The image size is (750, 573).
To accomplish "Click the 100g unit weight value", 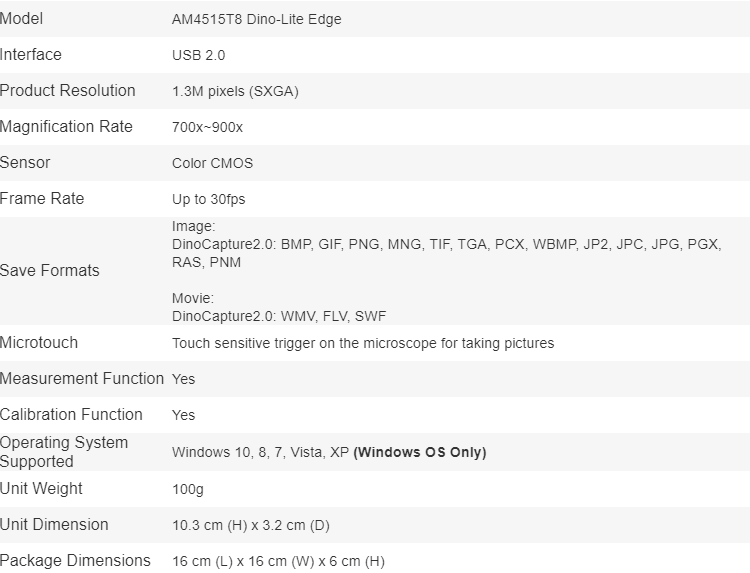I will [187, 490].
